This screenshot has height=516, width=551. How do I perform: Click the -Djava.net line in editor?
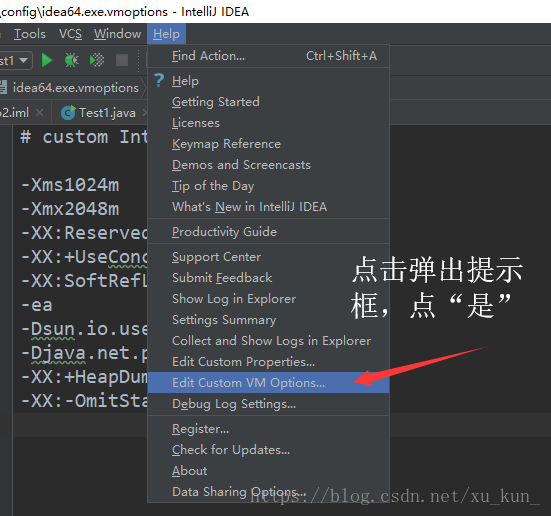click(x=84, y=353)
